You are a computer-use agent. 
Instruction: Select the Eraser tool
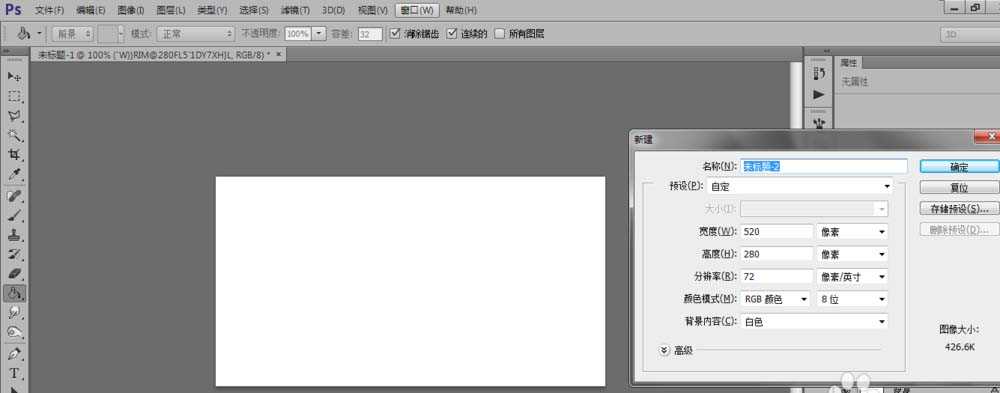pyautogui.click(x=15, y=274)
